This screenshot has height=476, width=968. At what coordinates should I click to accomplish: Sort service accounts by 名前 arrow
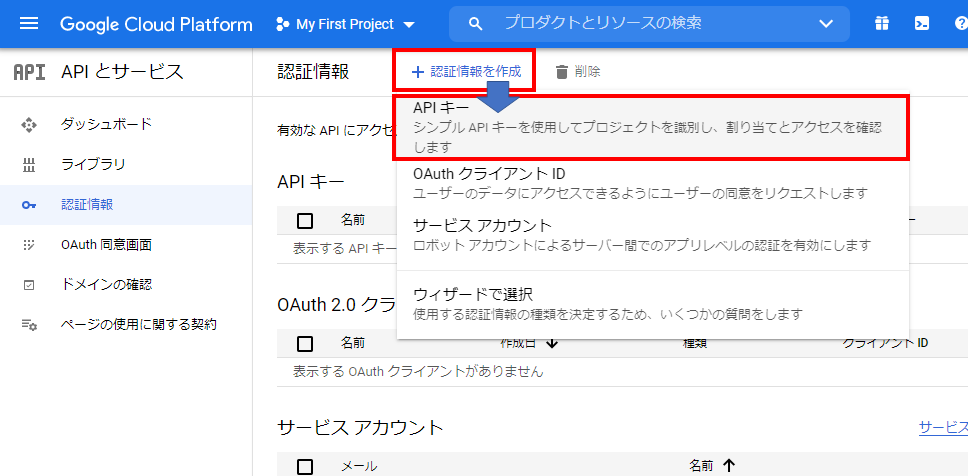(x=728, y=466)
